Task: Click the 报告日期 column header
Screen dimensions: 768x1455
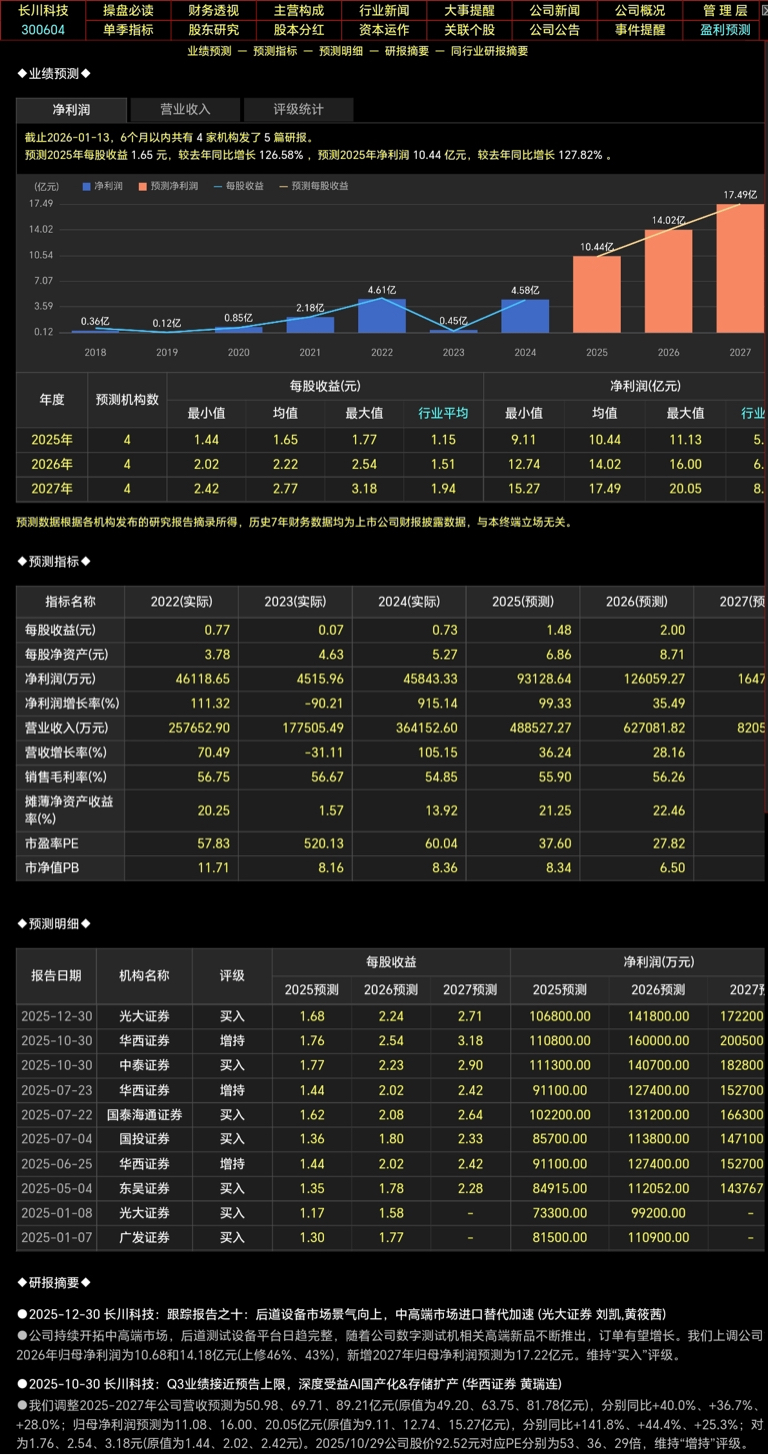Action: click(56, 976)
